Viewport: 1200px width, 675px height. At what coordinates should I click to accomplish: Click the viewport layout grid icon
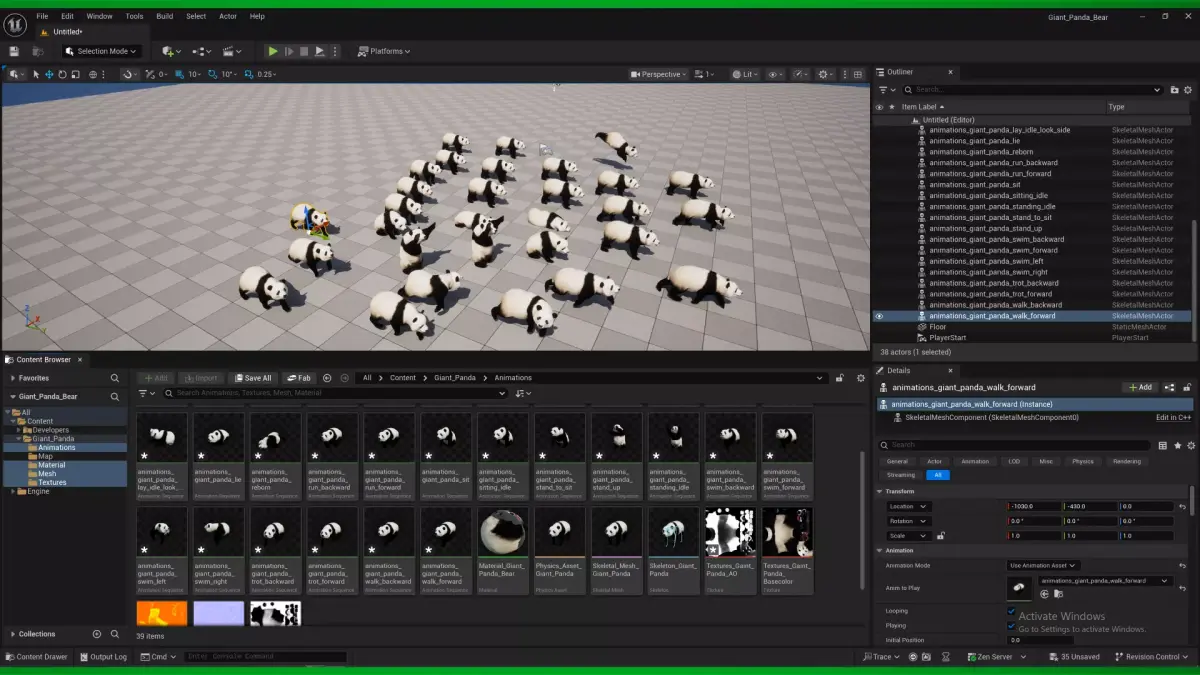tap(856, 74)
